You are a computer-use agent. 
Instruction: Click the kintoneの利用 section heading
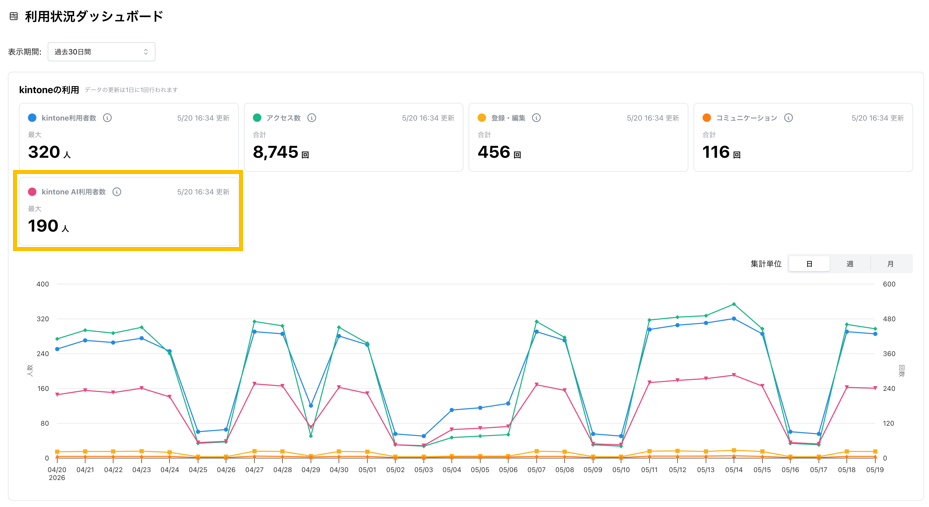pos(49,90)
